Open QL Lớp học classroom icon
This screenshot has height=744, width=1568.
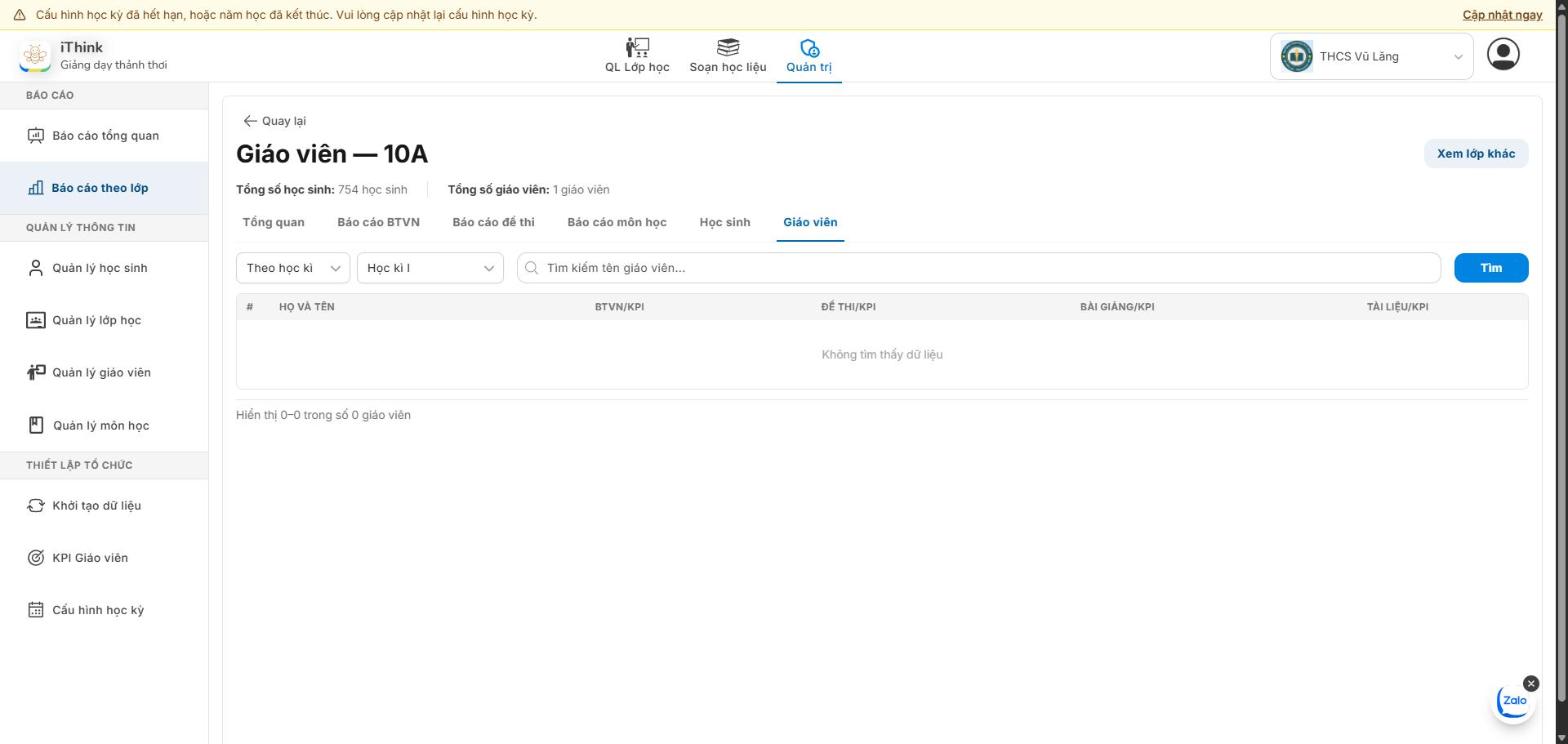point(637,47)
